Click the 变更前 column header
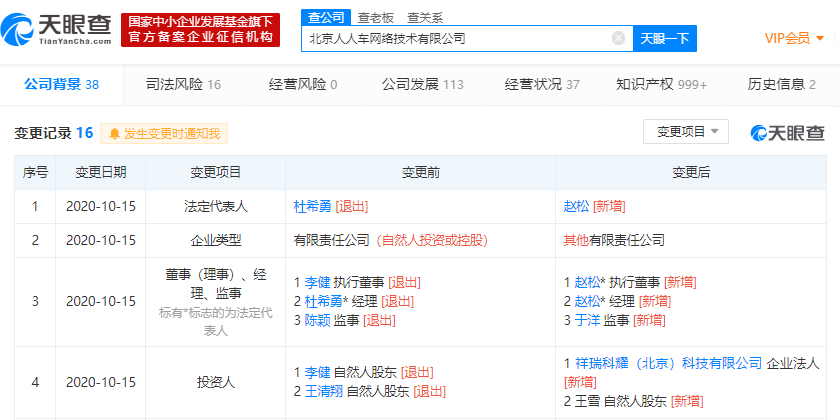This screenshot has height=420, width=840. click(421, 172)
